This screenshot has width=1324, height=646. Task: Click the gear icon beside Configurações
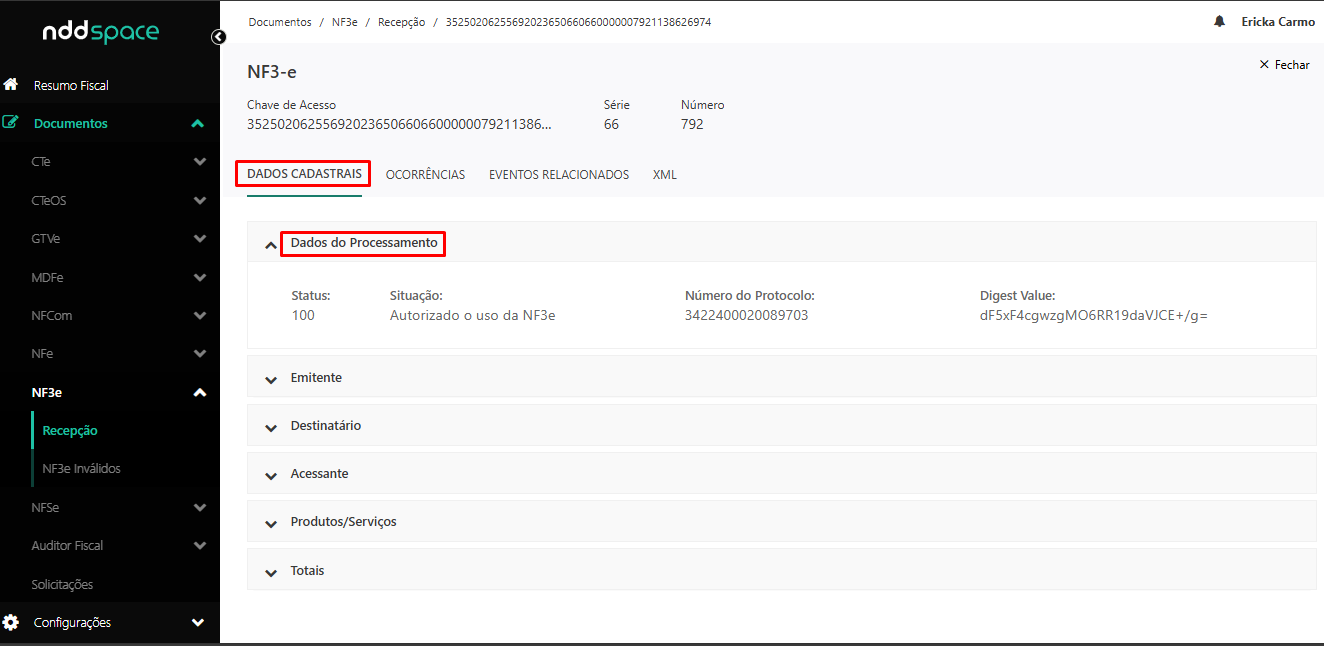point(11,622)
